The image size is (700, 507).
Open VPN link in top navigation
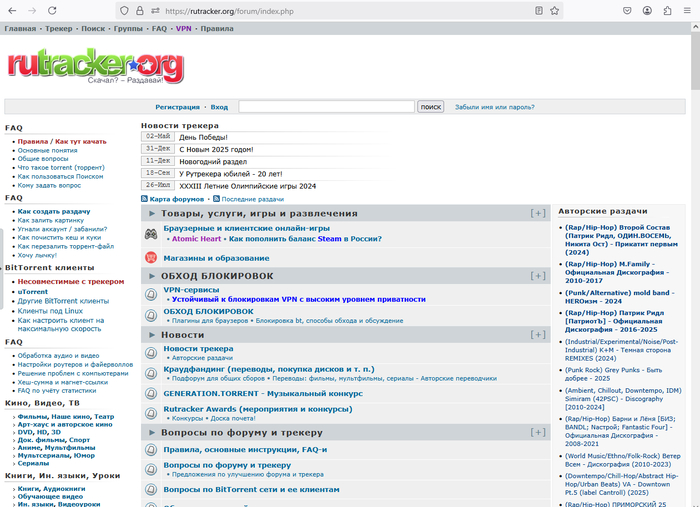coord(183,29)
